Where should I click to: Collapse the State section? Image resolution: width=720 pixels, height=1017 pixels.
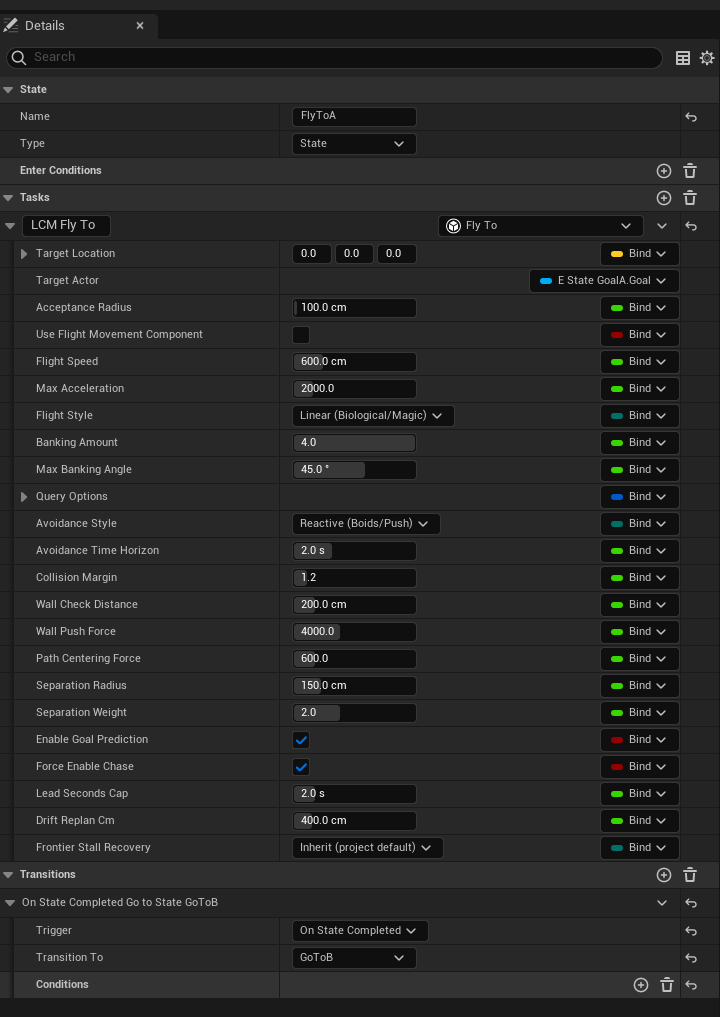[x=8, y=90]
